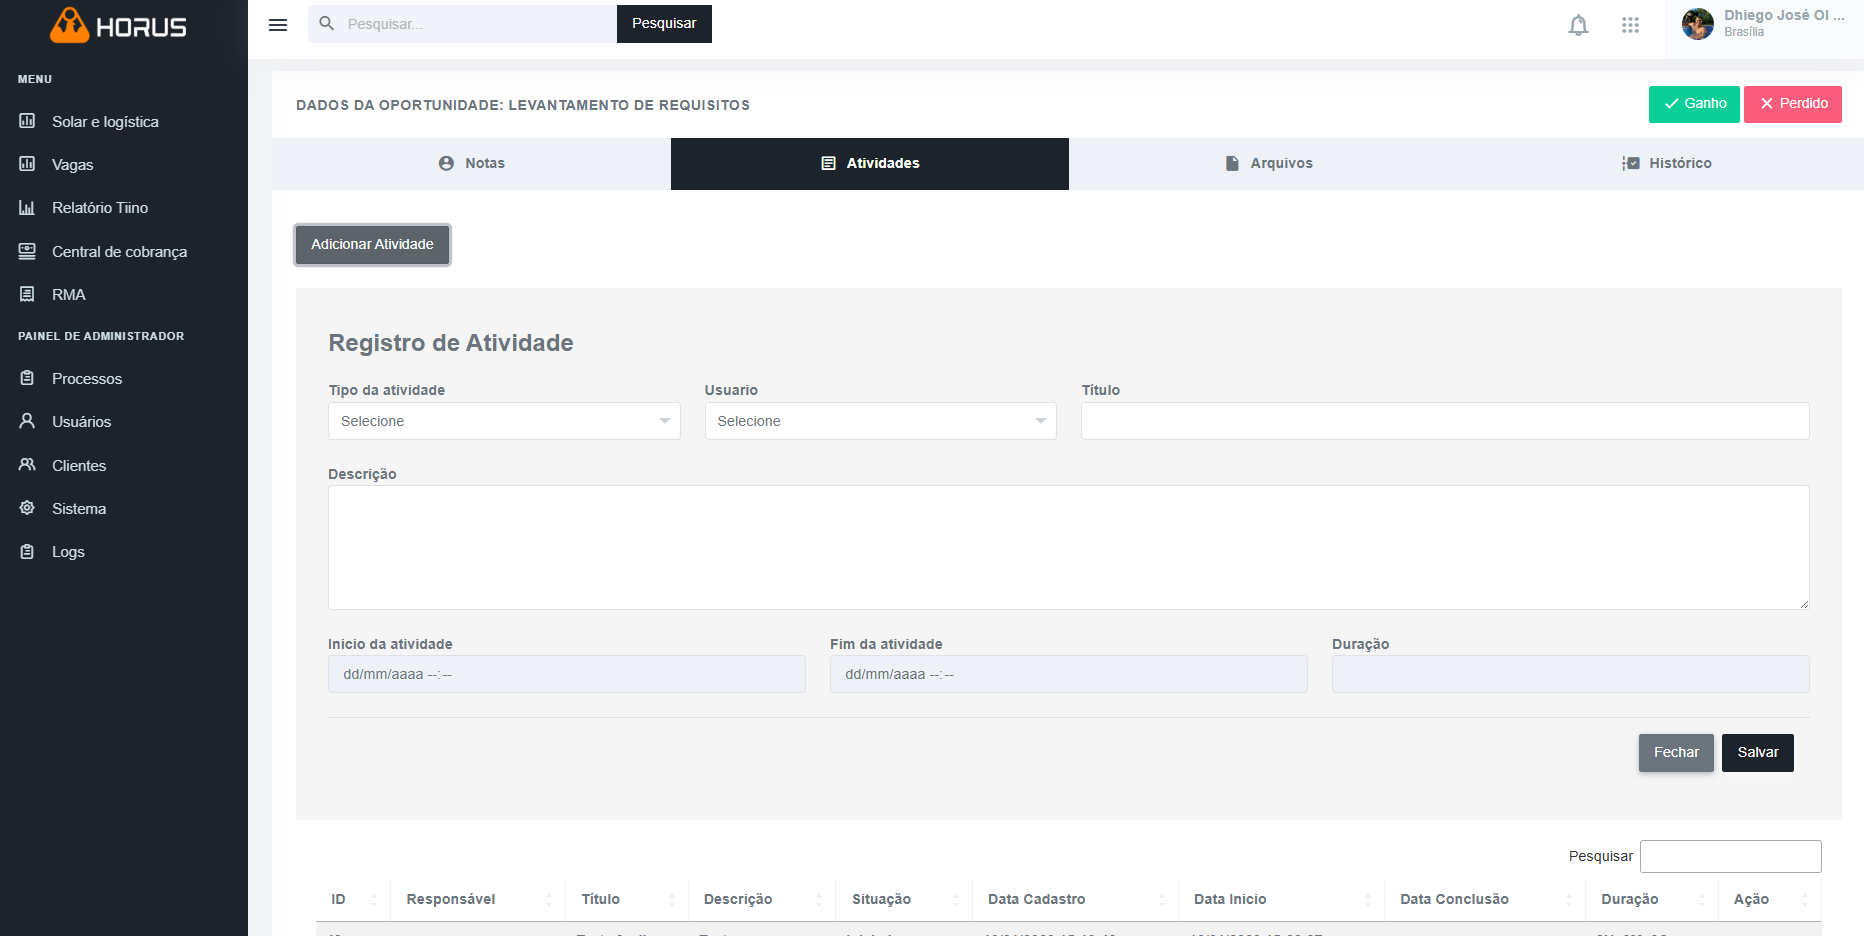Switch to the Notas tab

pyautogui.click(x=471, y=163)
